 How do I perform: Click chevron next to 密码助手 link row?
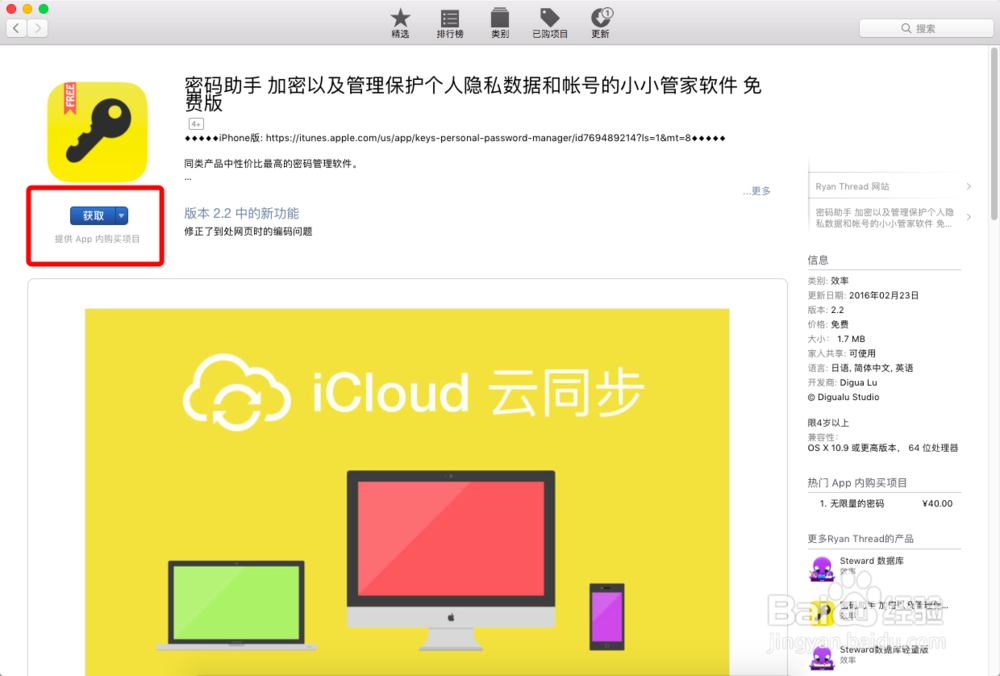[x=969, y=217]
